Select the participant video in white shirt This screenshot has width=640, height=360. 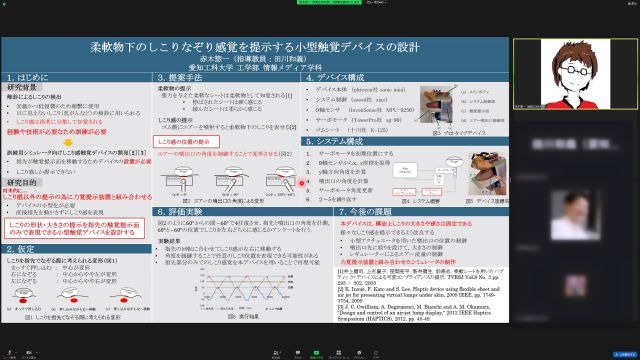pos(576,215)
